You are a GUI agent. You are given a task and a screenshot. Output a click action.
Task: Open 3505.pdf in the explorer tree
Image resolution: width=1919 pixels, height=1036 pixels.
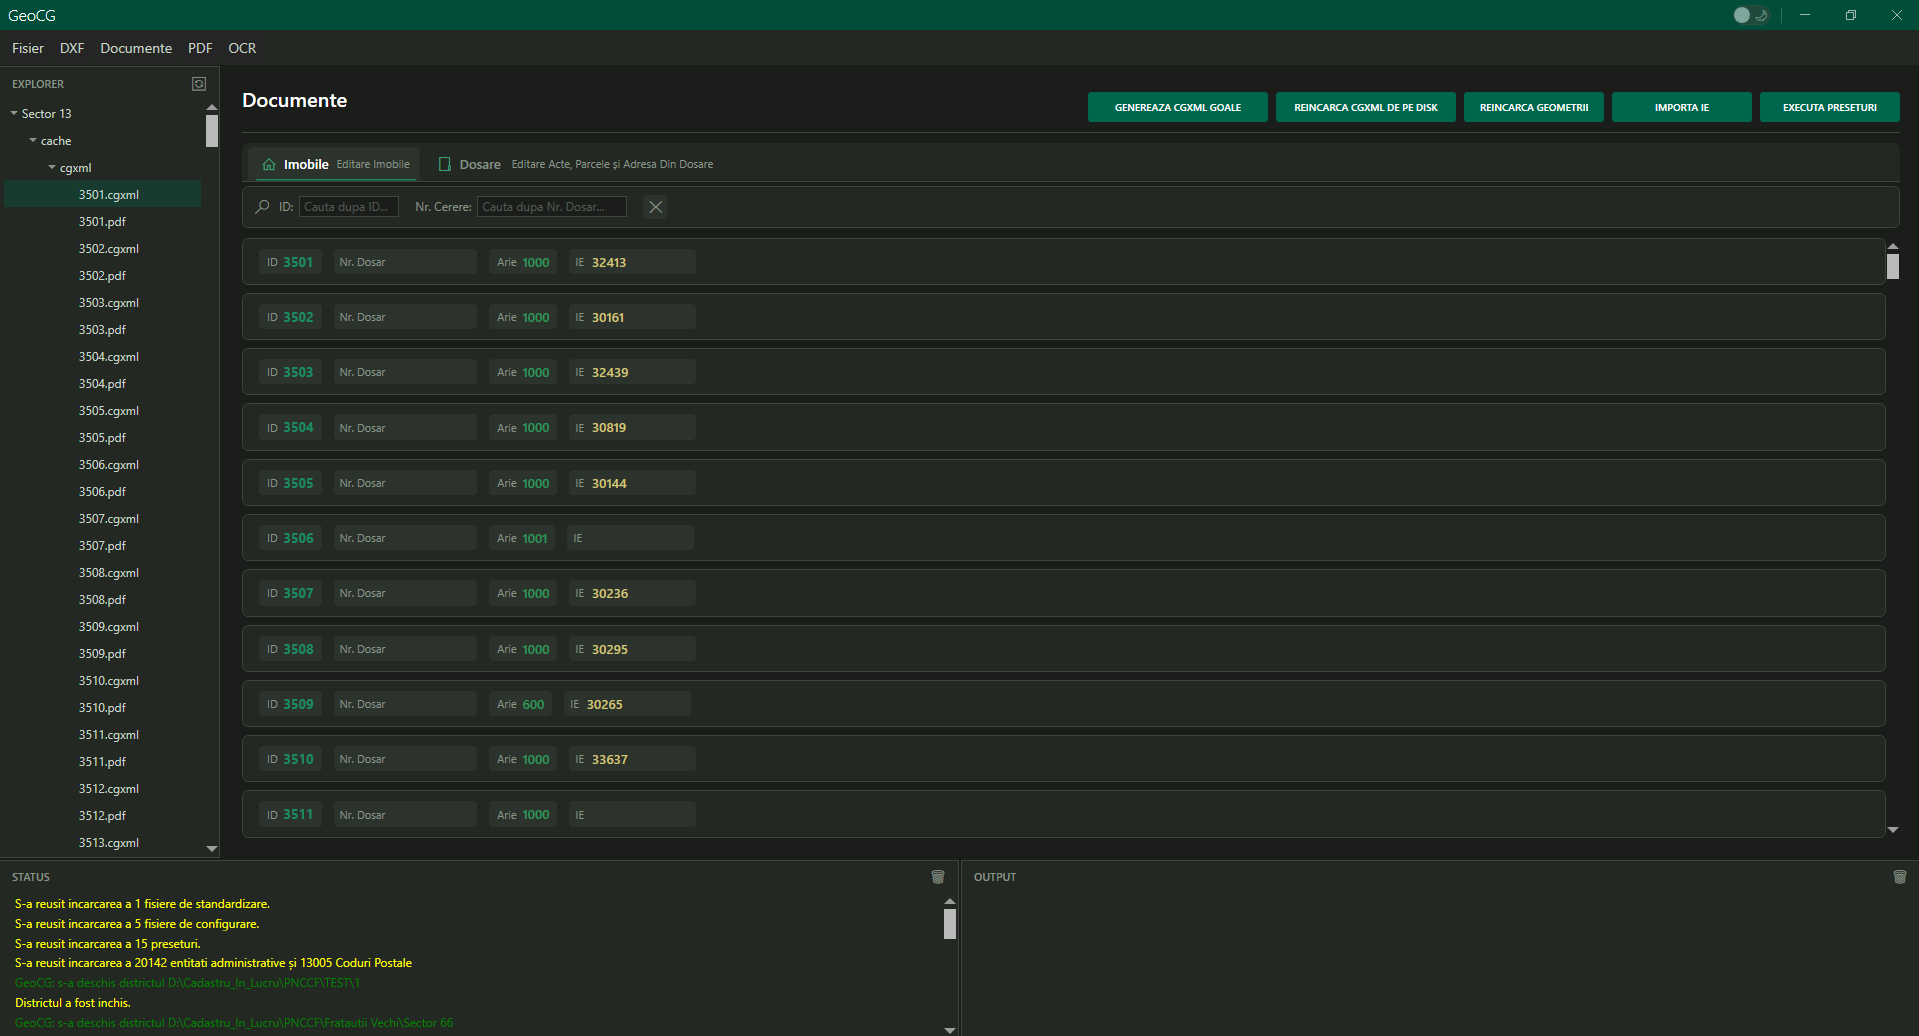click(x=102, y=438)
